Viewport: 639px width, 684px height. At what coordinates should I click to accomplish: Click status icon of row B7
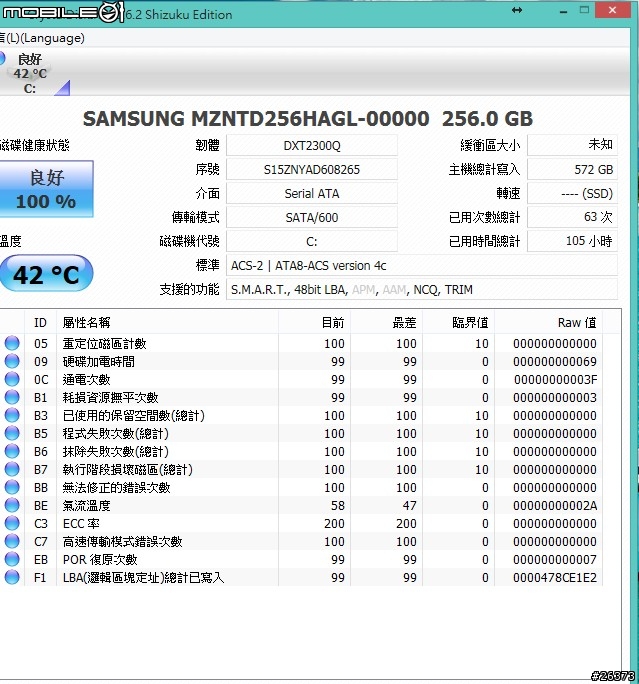(x=12, y=469)
